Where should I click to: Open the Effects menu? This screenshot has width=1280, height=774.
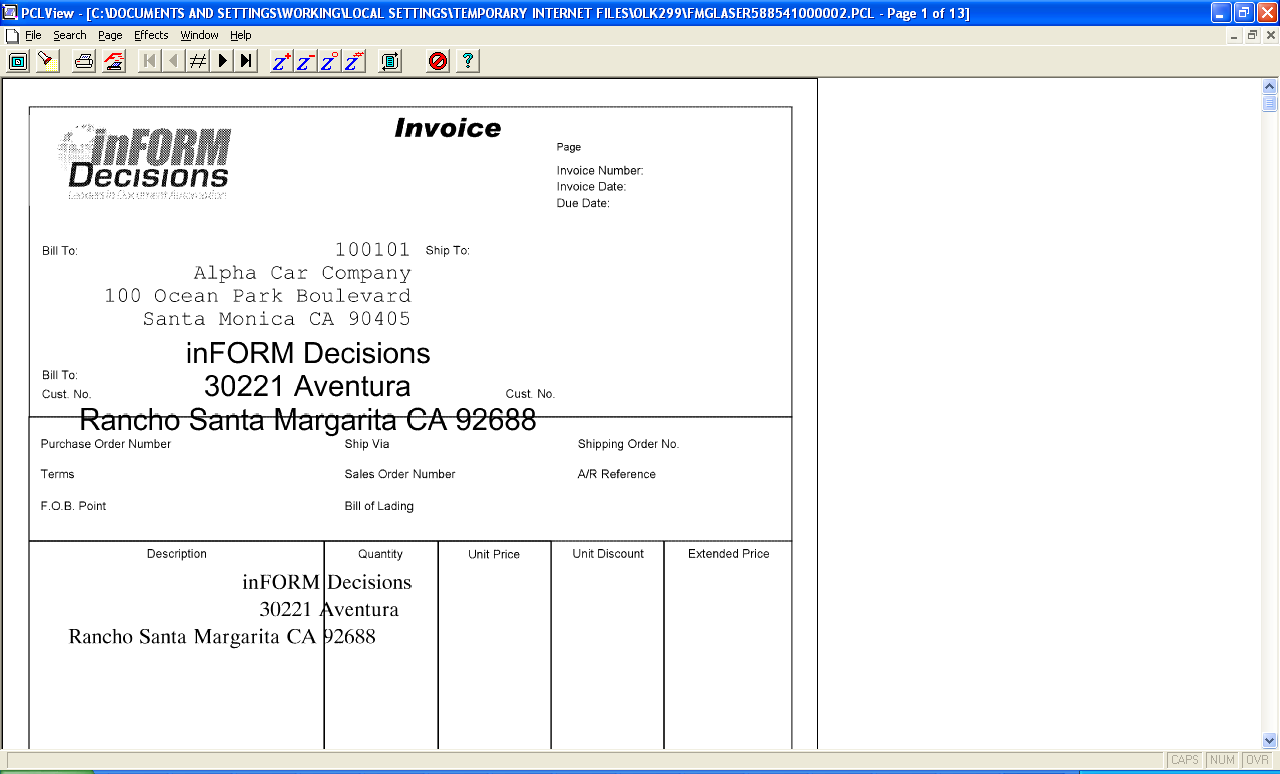pyautogui.click(x=151, y=35)
